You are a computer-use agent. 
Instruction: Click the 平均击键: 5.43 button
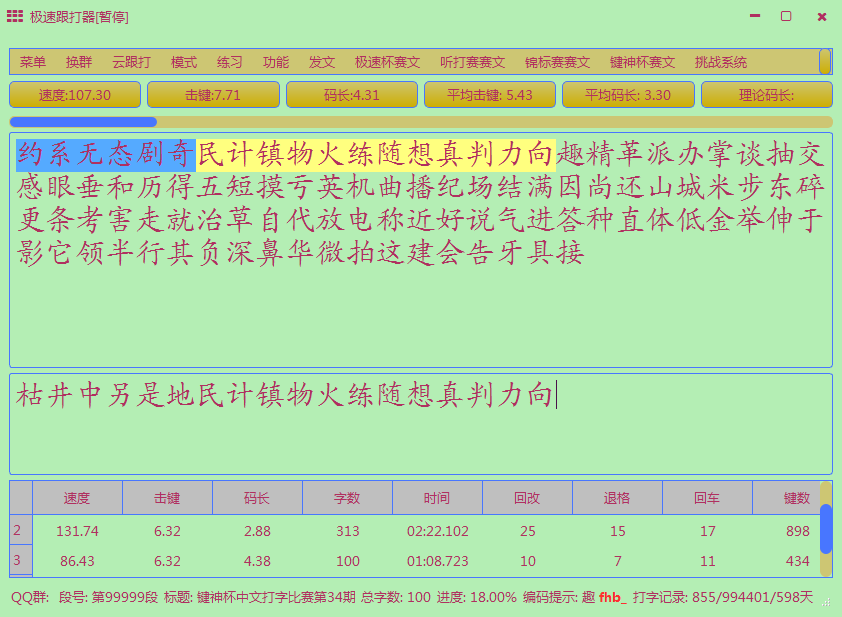pos(489,95)
